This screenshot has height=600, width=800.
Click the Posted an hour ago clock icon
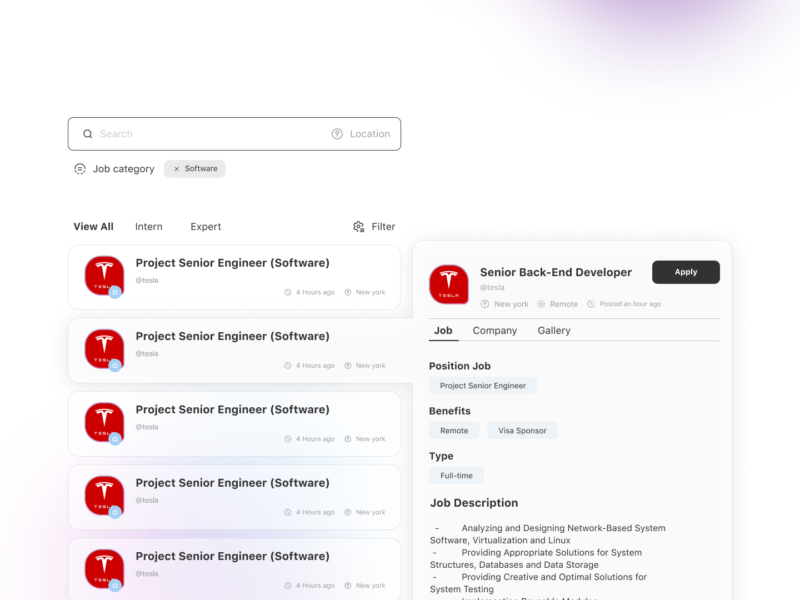click(591, 304)
